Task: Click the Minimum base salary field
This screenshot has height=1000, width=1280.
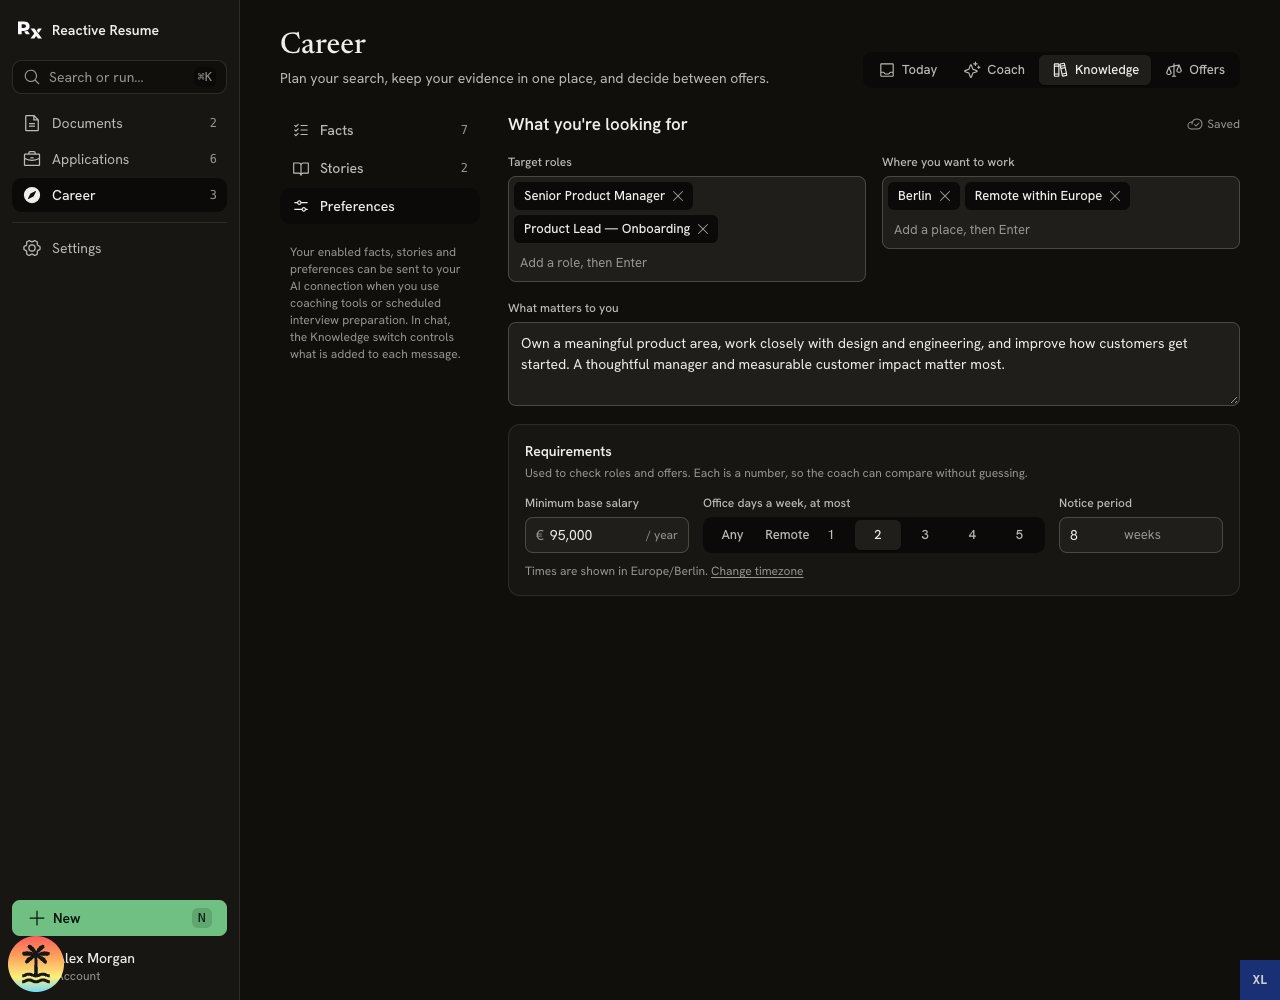Action: 607,535
